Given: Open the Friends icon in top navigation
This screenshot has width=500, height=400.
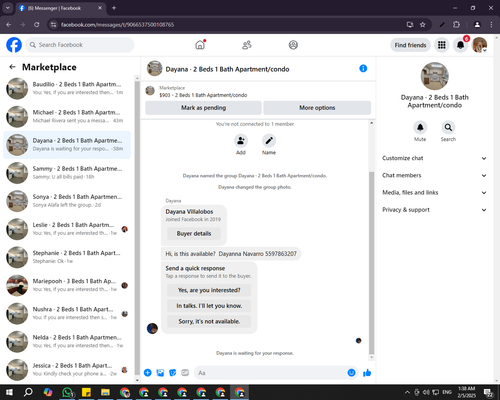Looking at the screenshot, I should click(x=247, y=45).
